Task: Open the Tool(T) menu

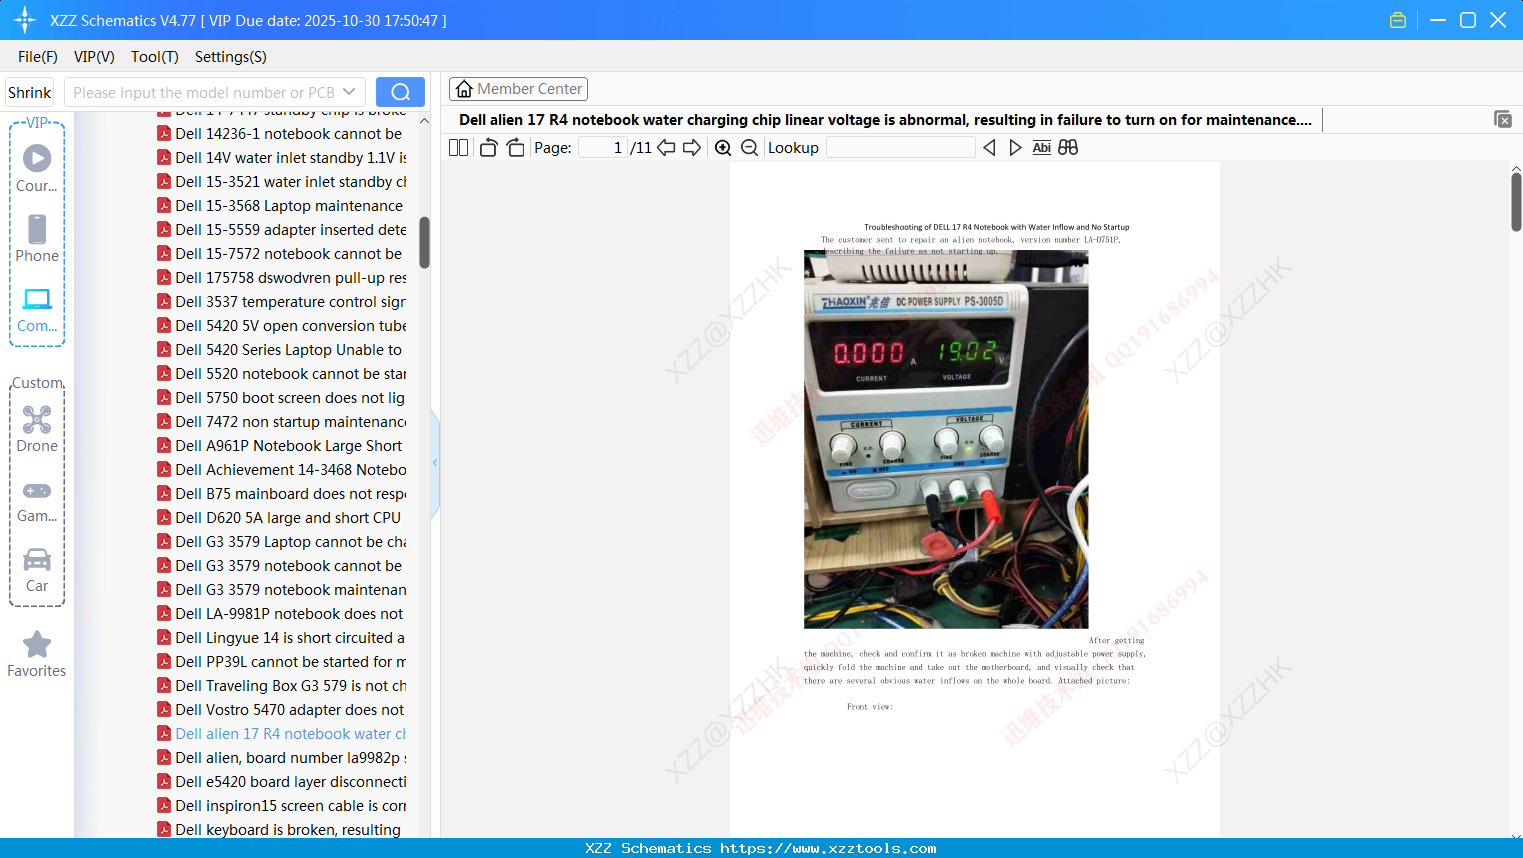Action: (155, 57)
